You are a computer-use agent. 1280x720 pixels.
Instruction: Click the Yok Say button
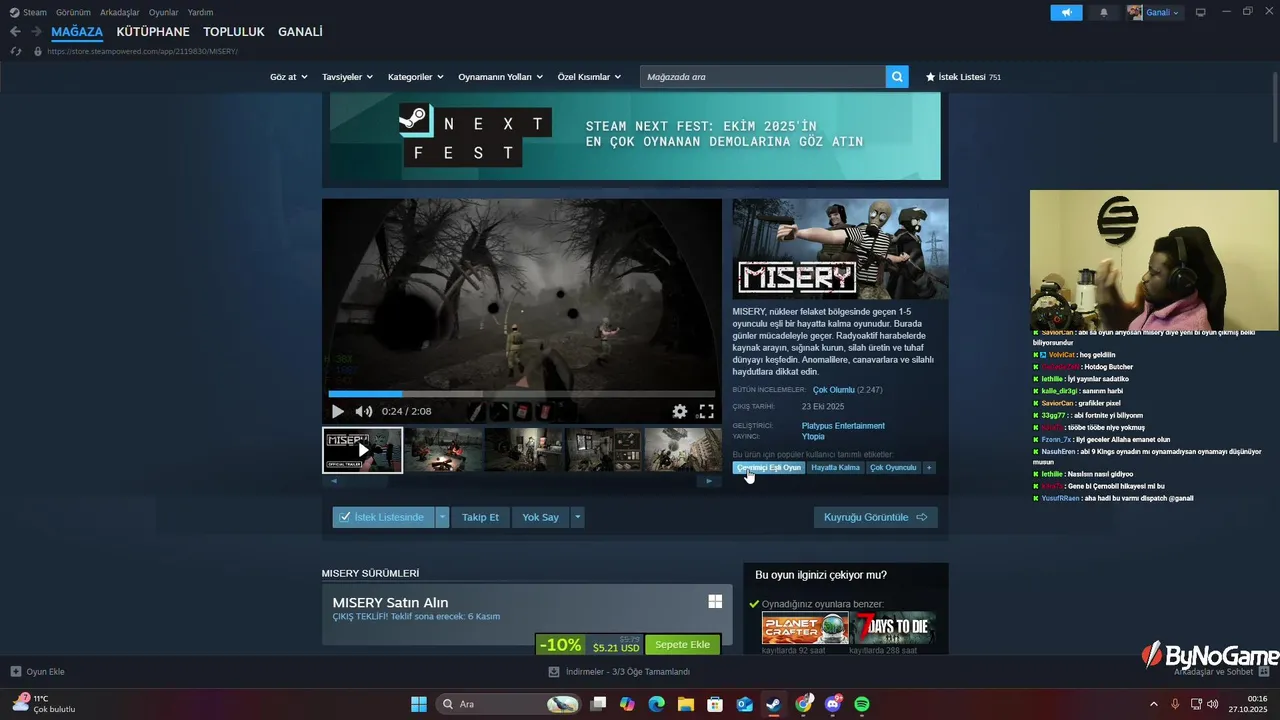pos(540,517)
